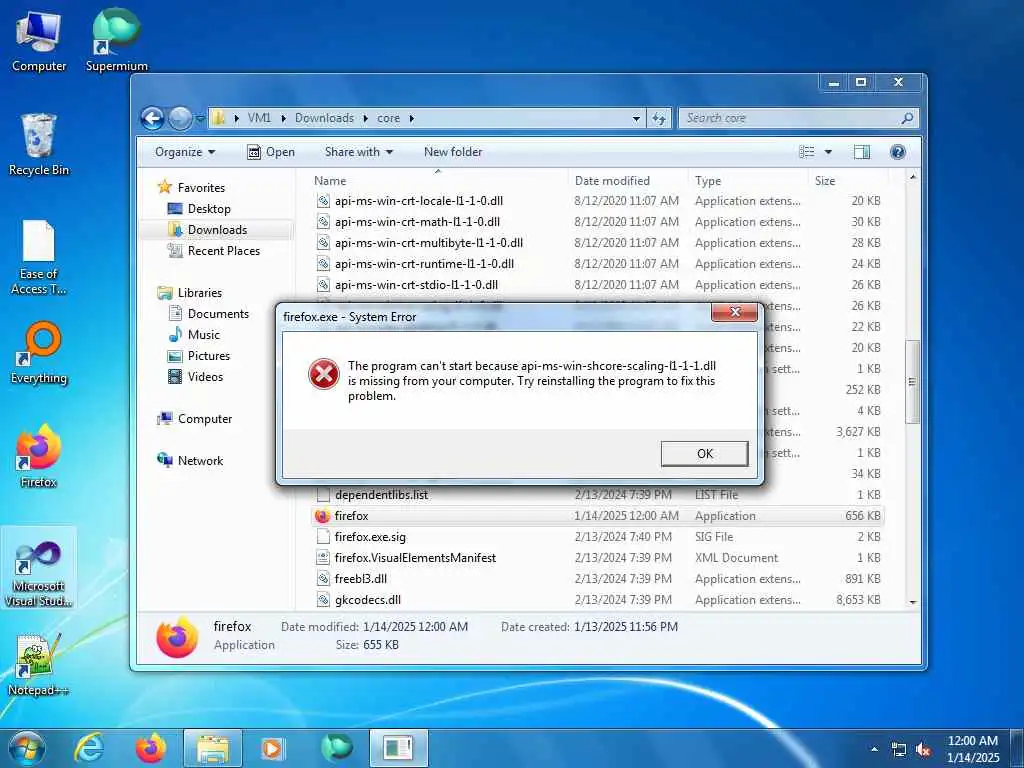Open Desktop in navigation pane
This screenshot has height=768, width=1024.
click(x=209, y=209)
